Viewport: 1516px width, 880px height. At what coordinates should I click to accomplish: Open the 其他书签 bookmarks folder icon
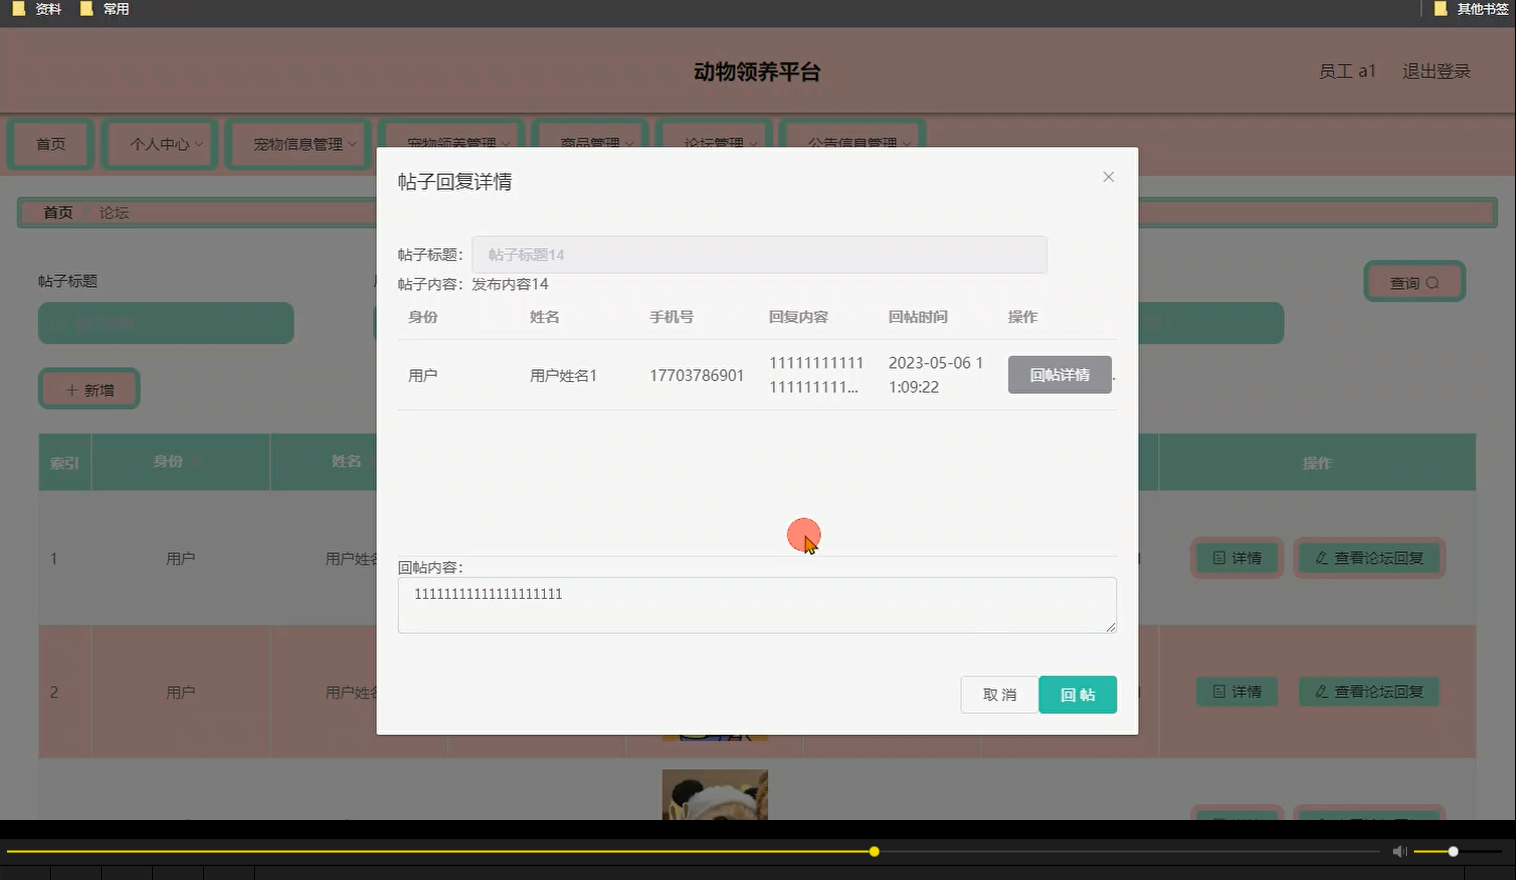click(x=1440, y=9)
